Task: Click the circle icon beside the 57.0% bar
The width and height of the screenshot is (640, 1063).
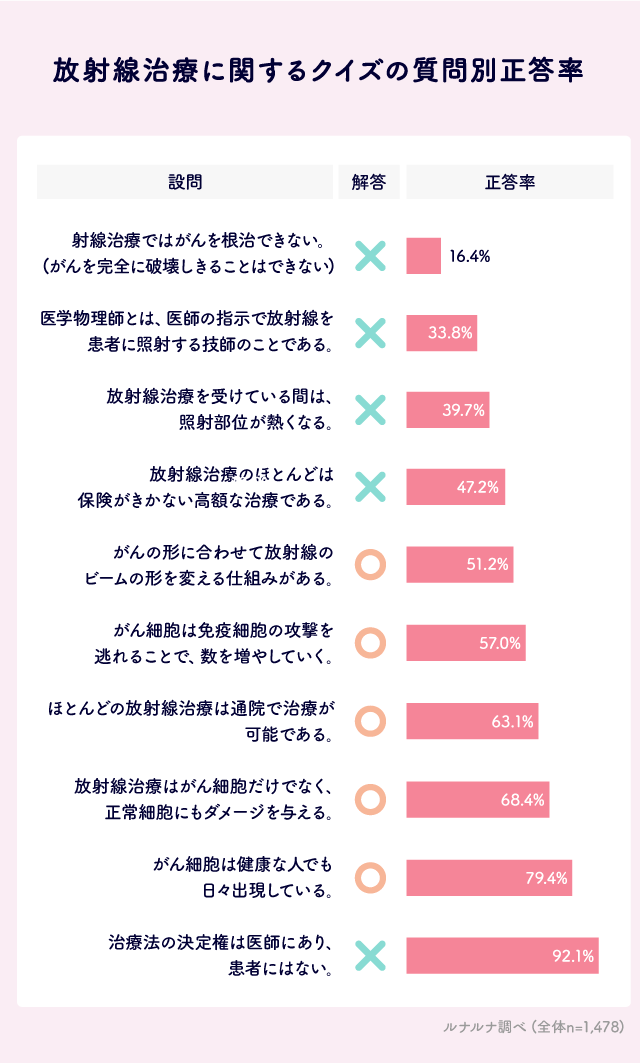Action: 370,642
